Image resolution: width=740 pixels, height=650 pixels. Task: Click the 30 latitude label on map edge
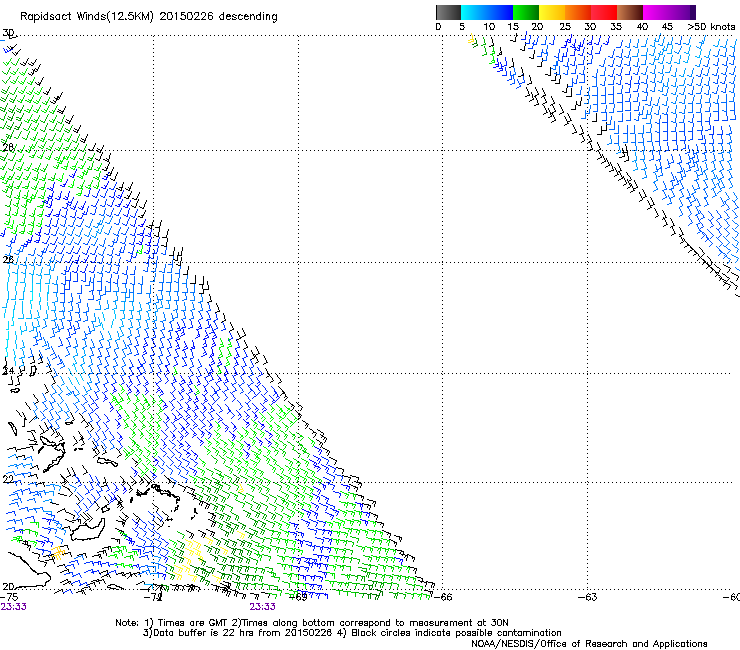tap(8, 33)
